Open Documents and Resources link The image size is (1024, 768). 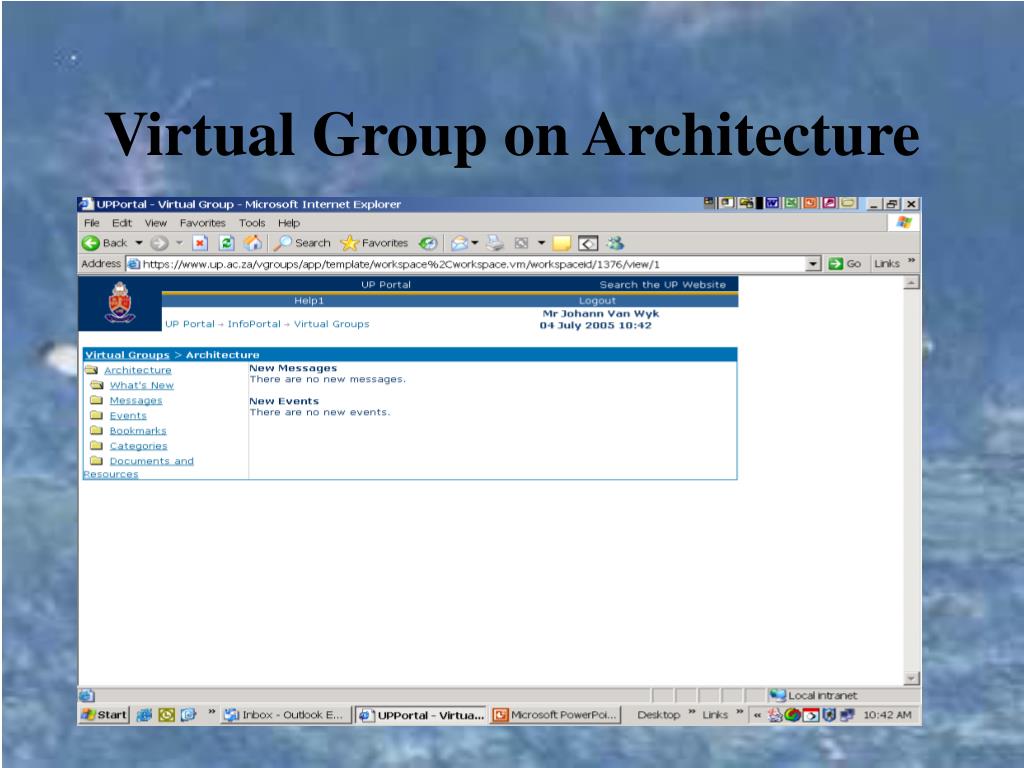138,467
